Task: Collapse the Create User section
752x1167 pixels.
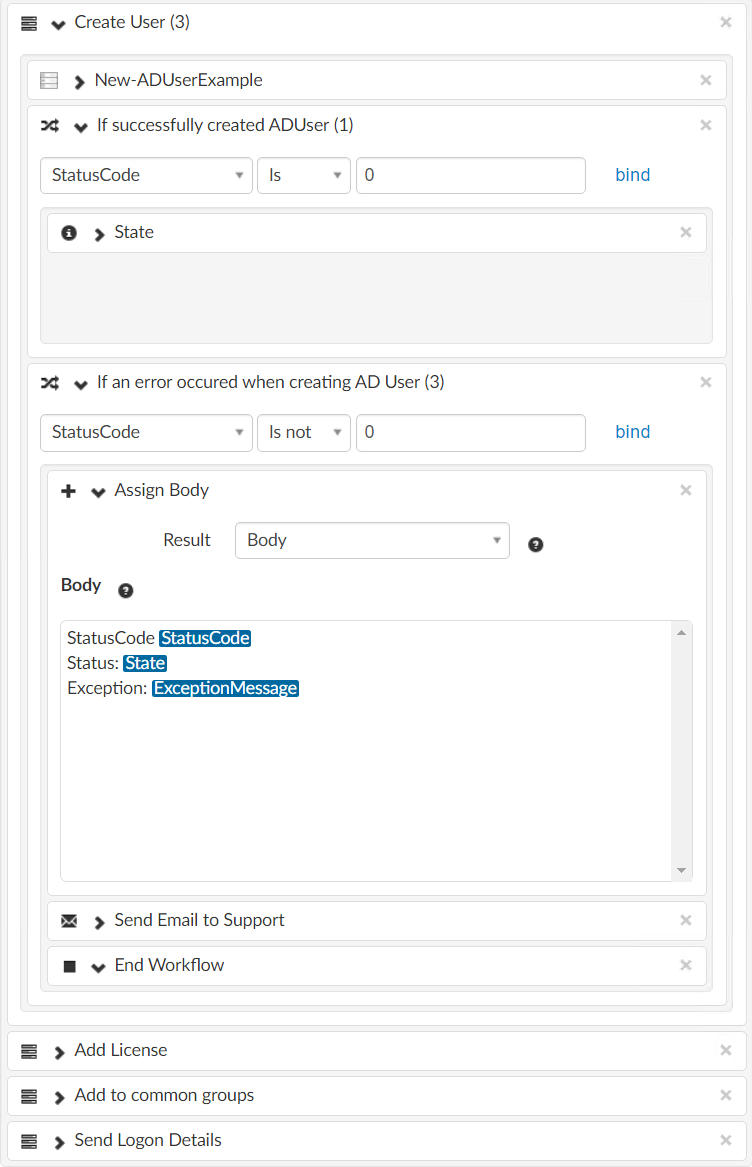Action: coord(58,23)
